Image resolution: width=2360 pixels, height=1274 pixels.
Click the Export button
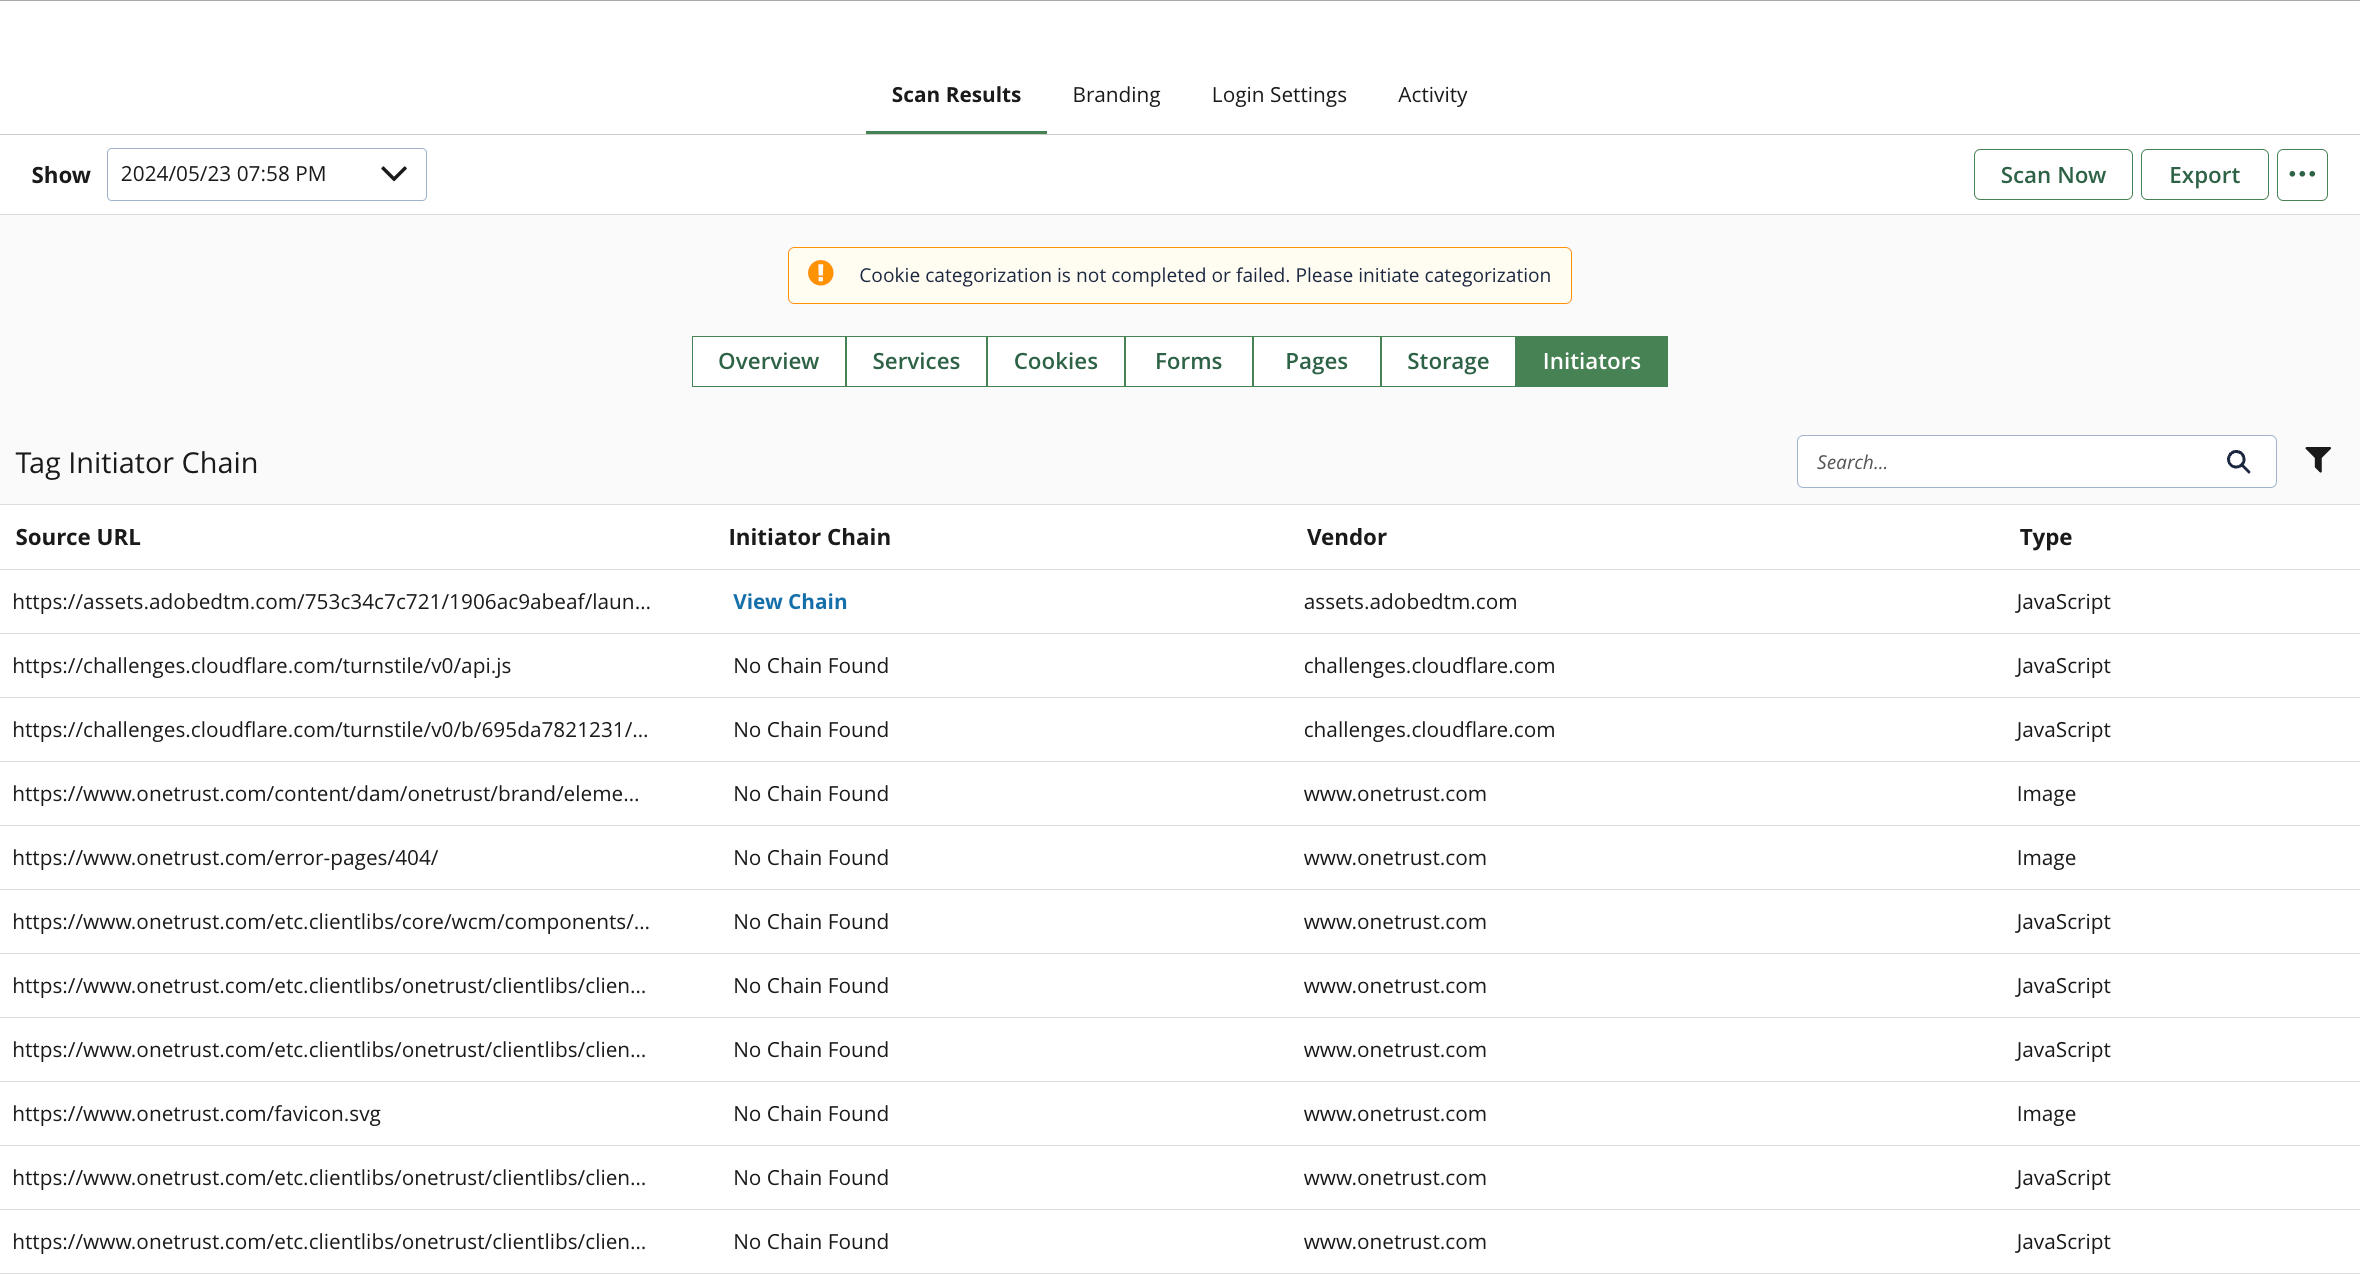coord(2204,174)
